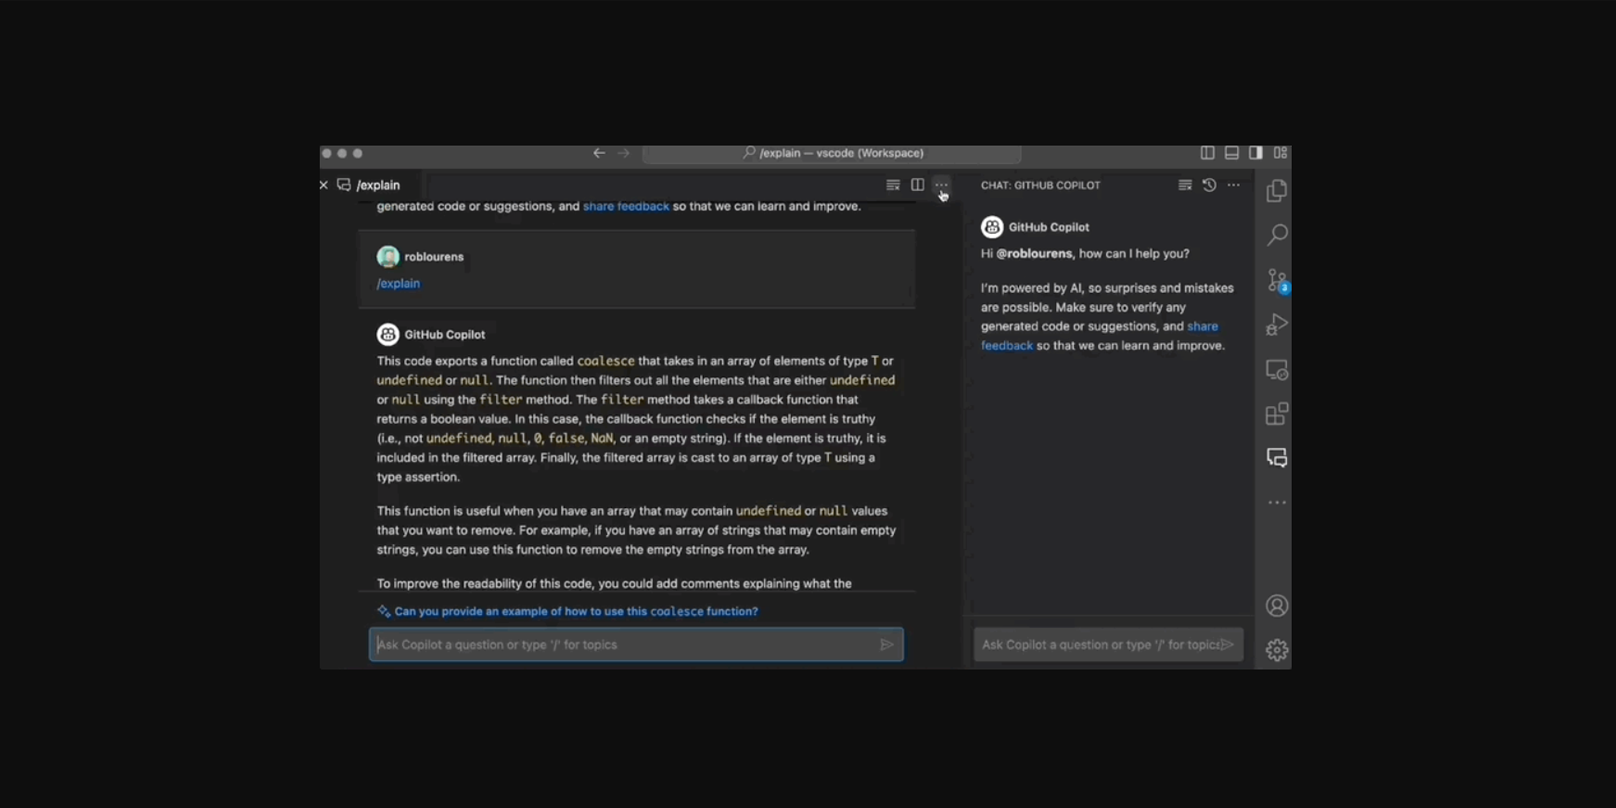Image resolution: width=1616 pixels, height=808 pixels.
Task: Click the share feedback link in editor
Action: click(x=626, y=206)
